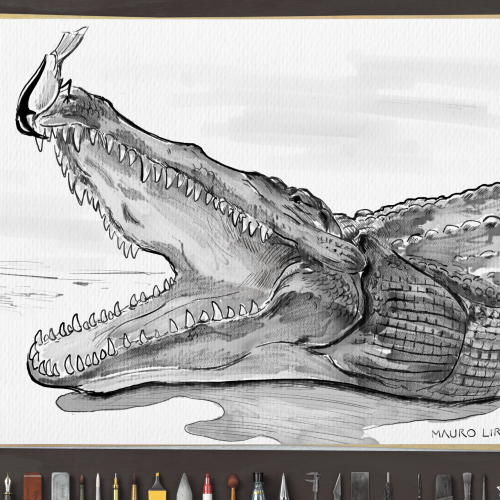Choose the flat metal scraper tool
Image resolution: width=500 pixels, height=500 pixels.
pyautogui.click(x=360, y=486)
